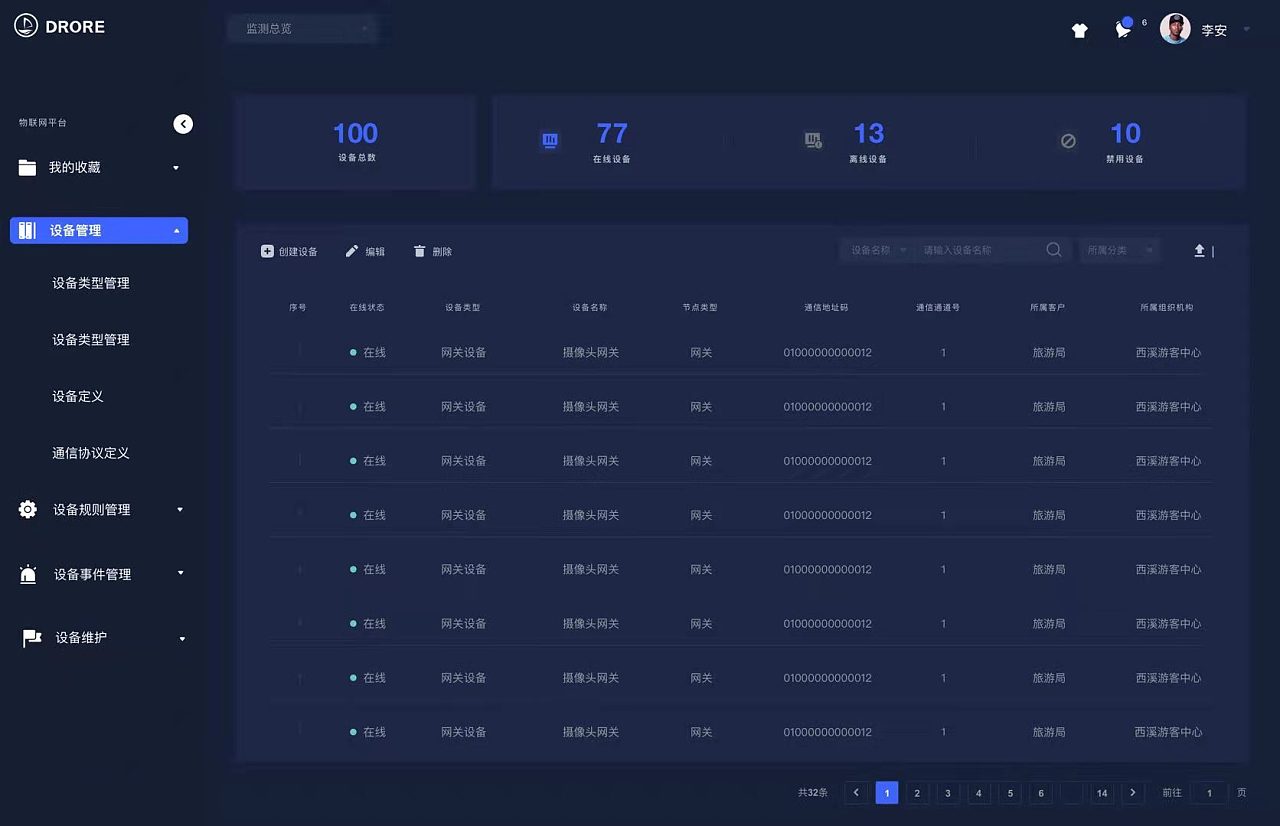Viewport: 1280px width, 826px height.
Task: Click the 节点类型 column header
Action: pos(700,308)
